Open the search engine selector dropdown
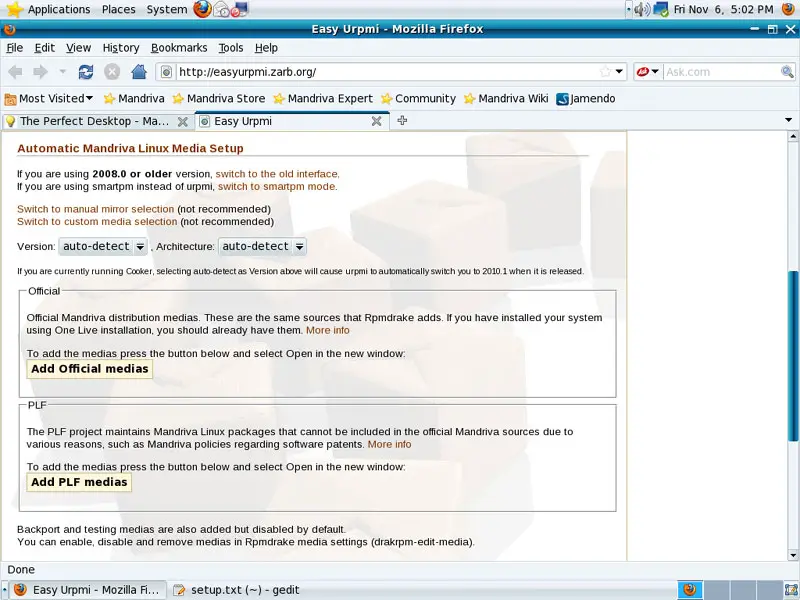 coord(648,71)
